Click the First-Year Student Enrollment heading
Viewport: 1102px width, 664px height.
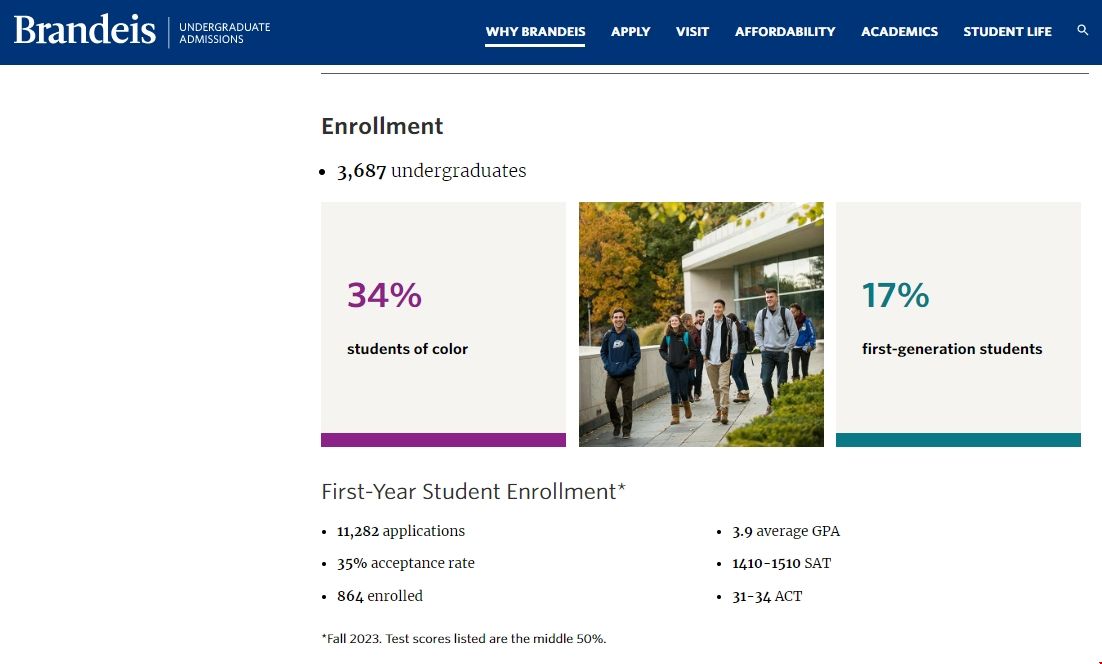(473, 492)
